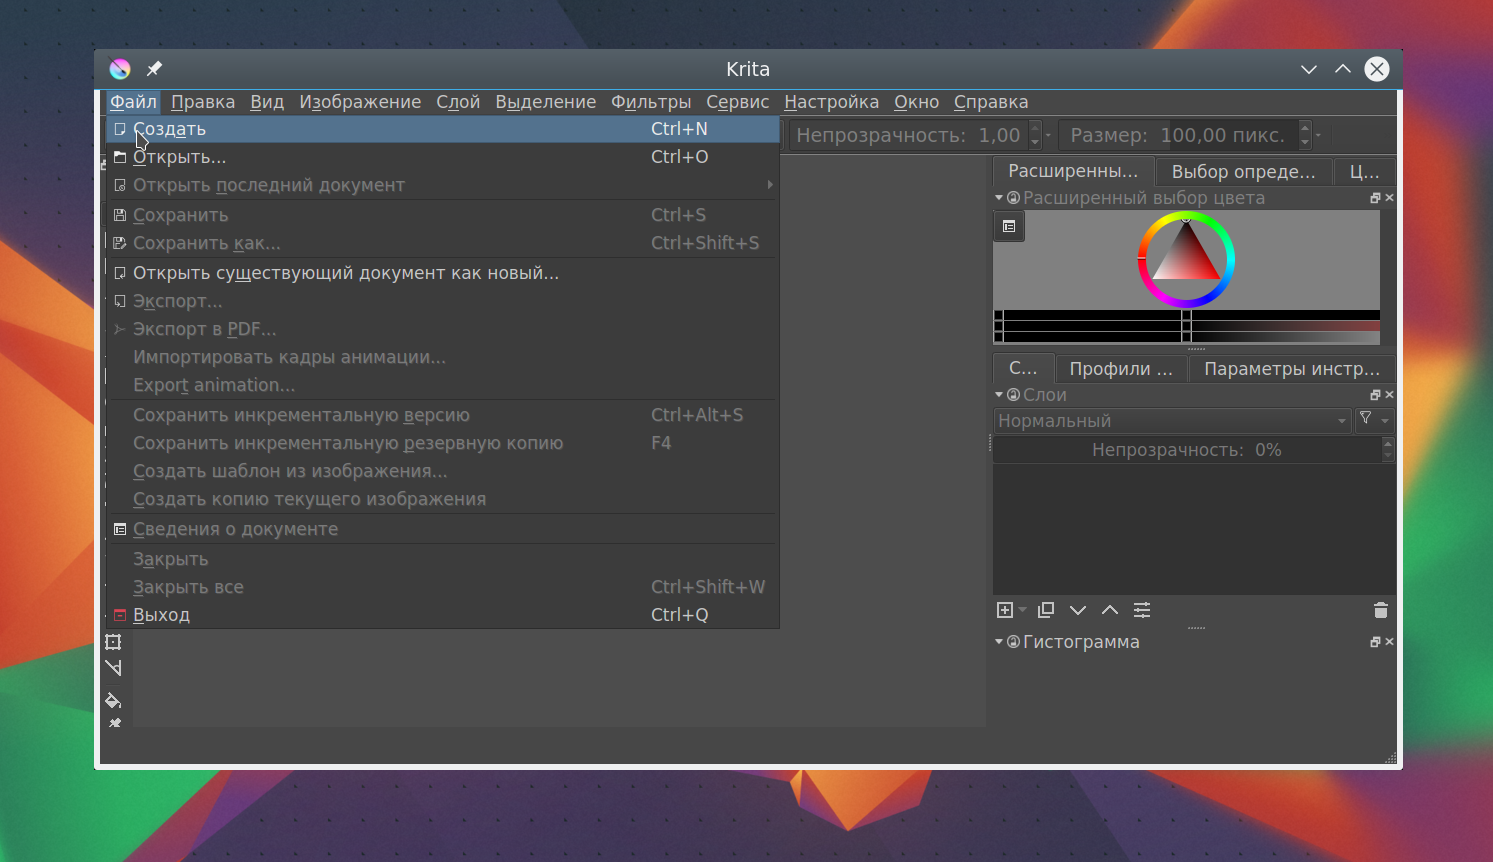Select the Crop tool in toolbox
The image size is (1493, 862).
click(113, 642)
